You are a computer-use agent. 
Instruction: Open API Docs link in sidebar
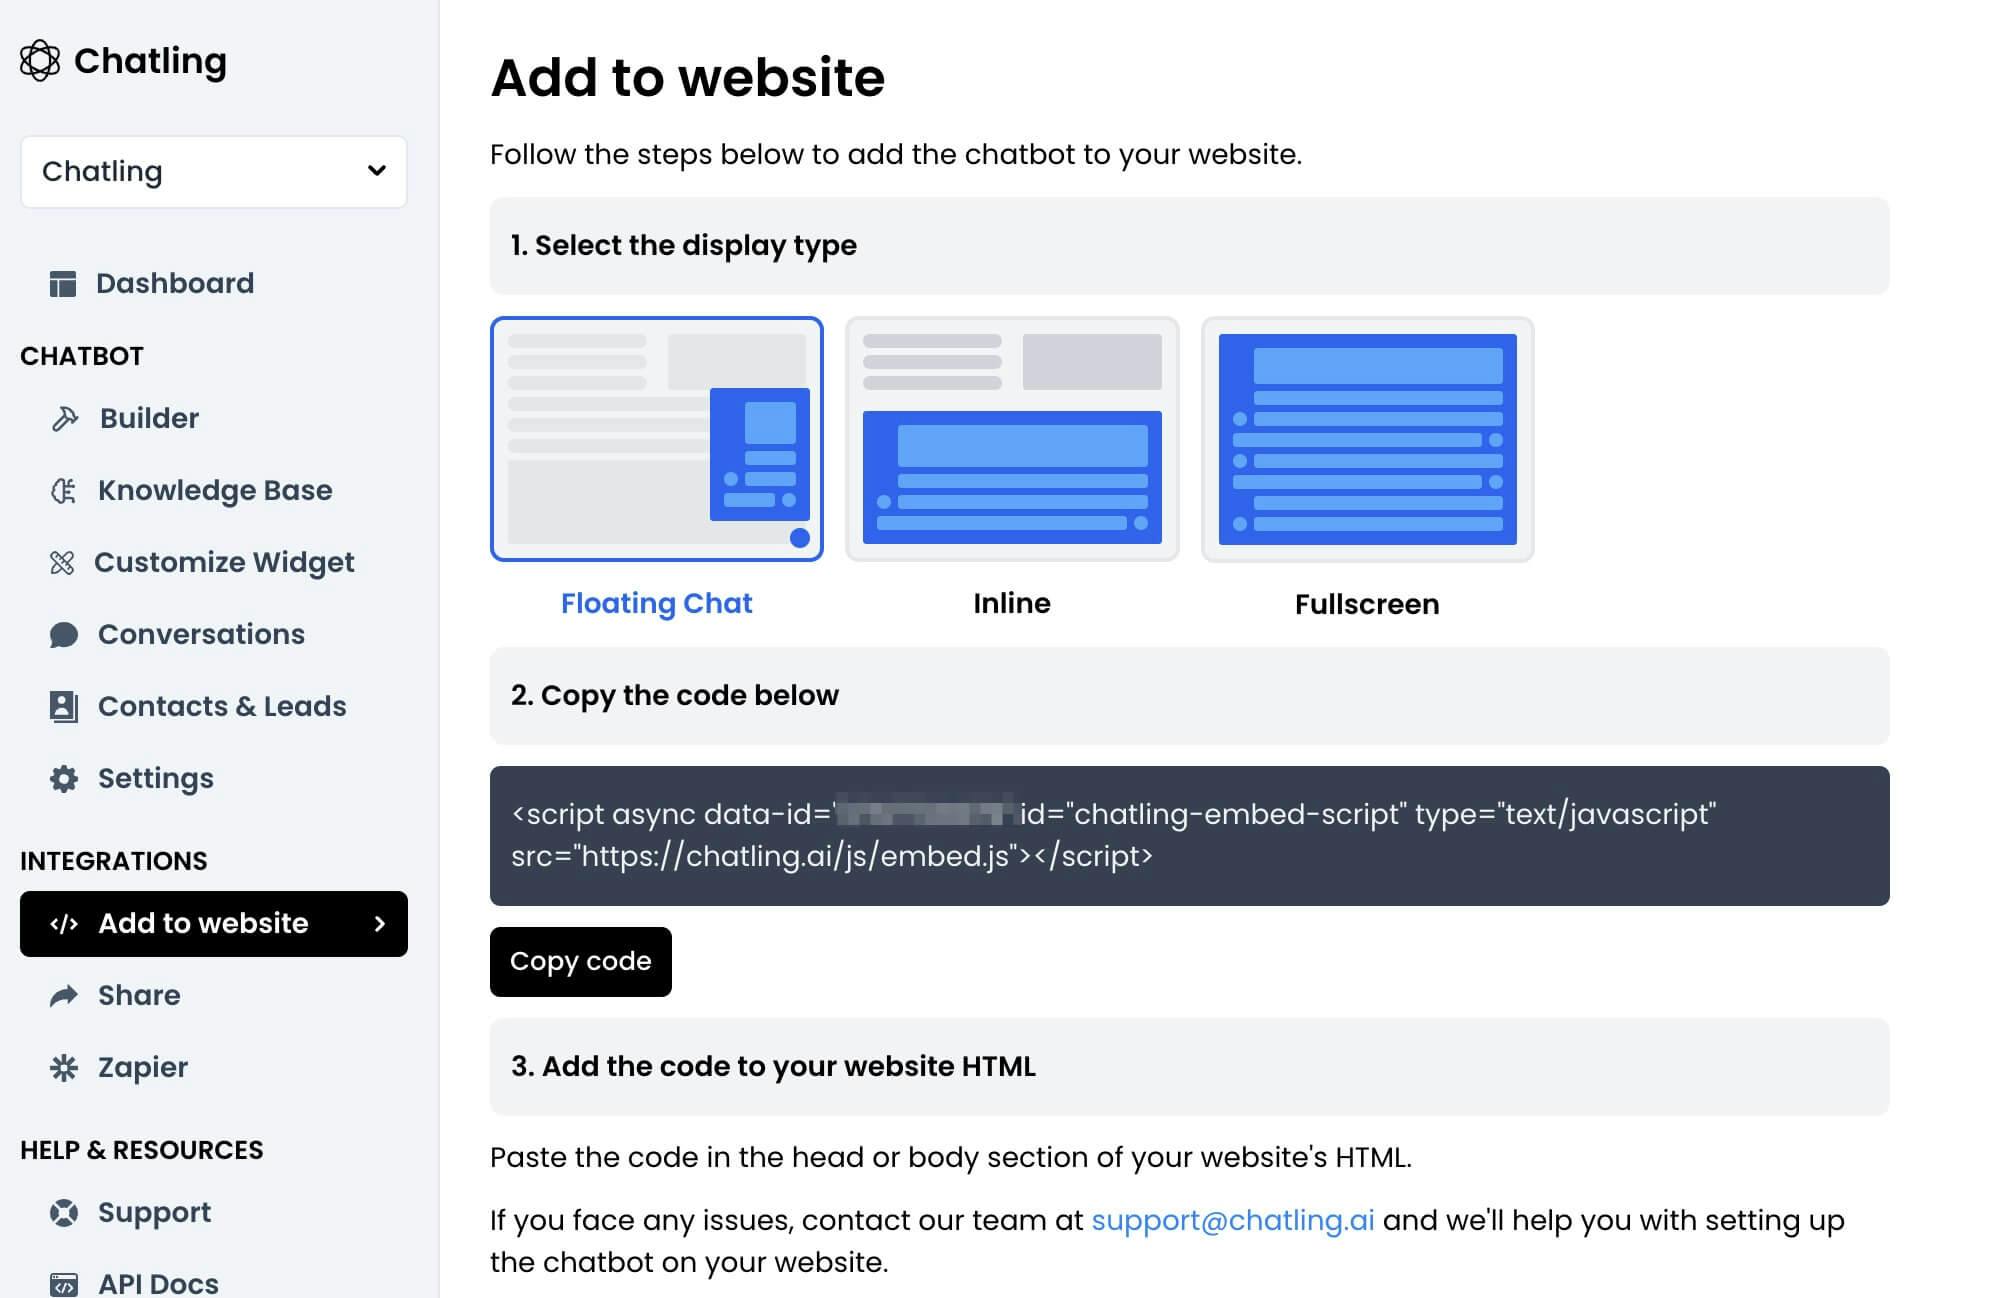click(158, 1284)
